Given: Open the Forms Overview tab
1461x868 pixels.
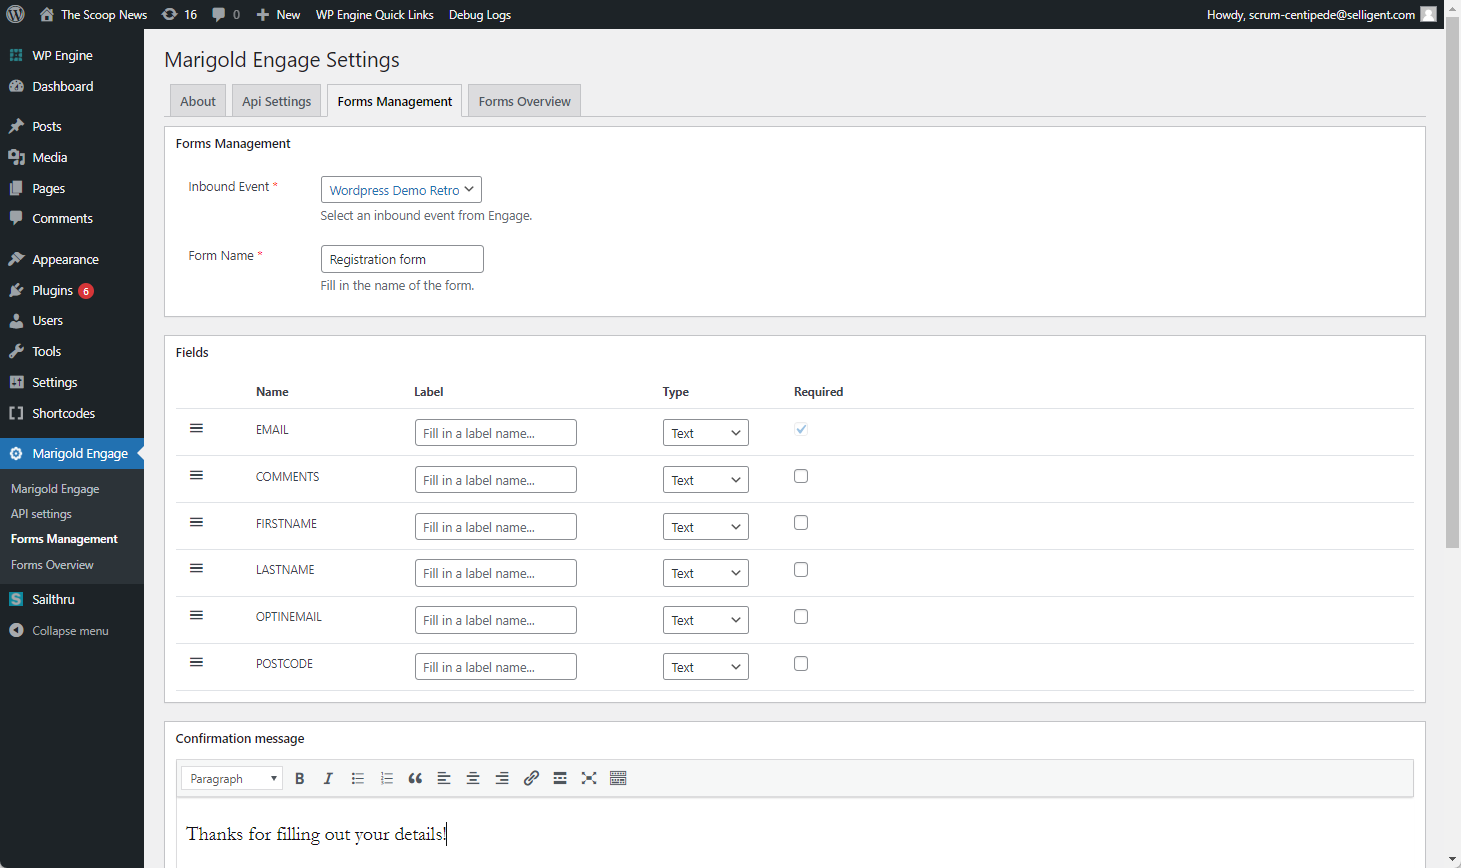Looking at the screenshot, I should tap(524, 101).
